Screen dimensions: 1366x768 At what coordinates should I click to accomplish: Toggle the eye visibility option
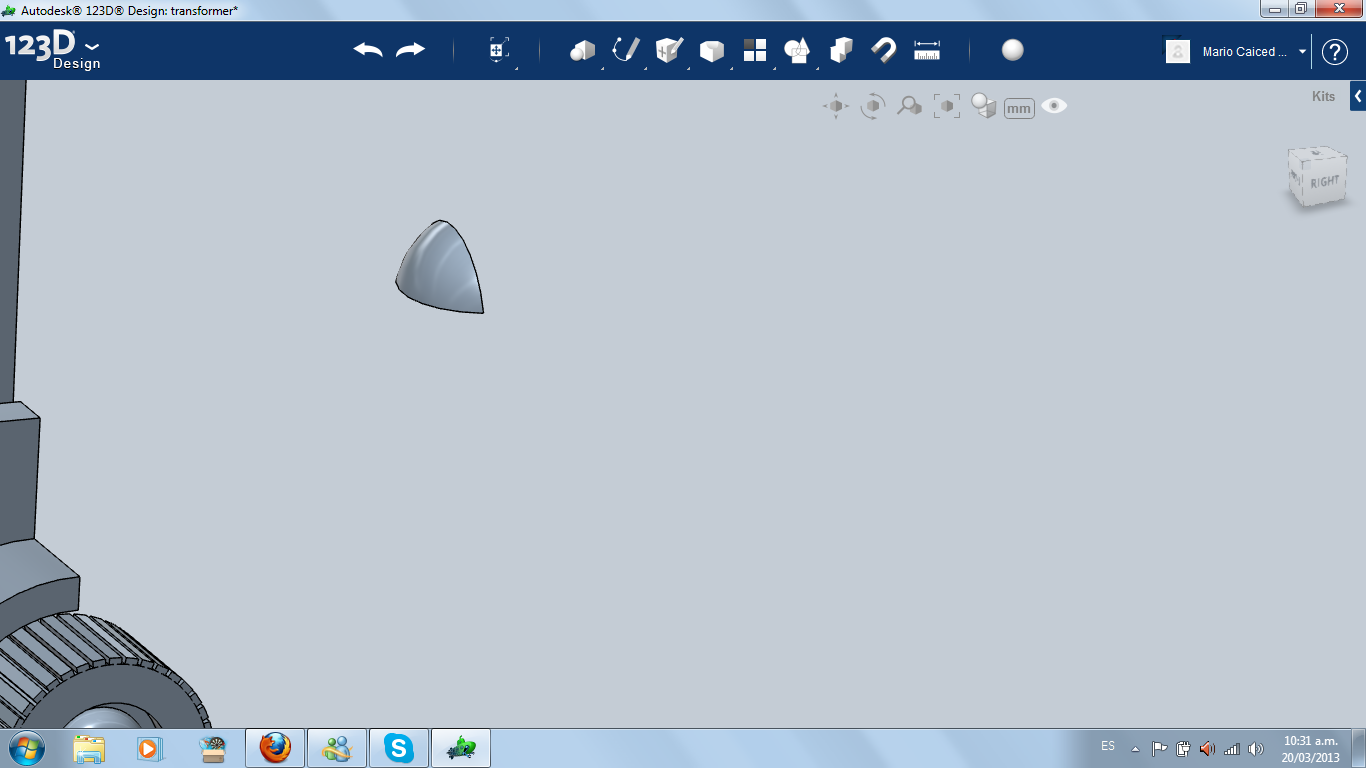point(1054,106)
